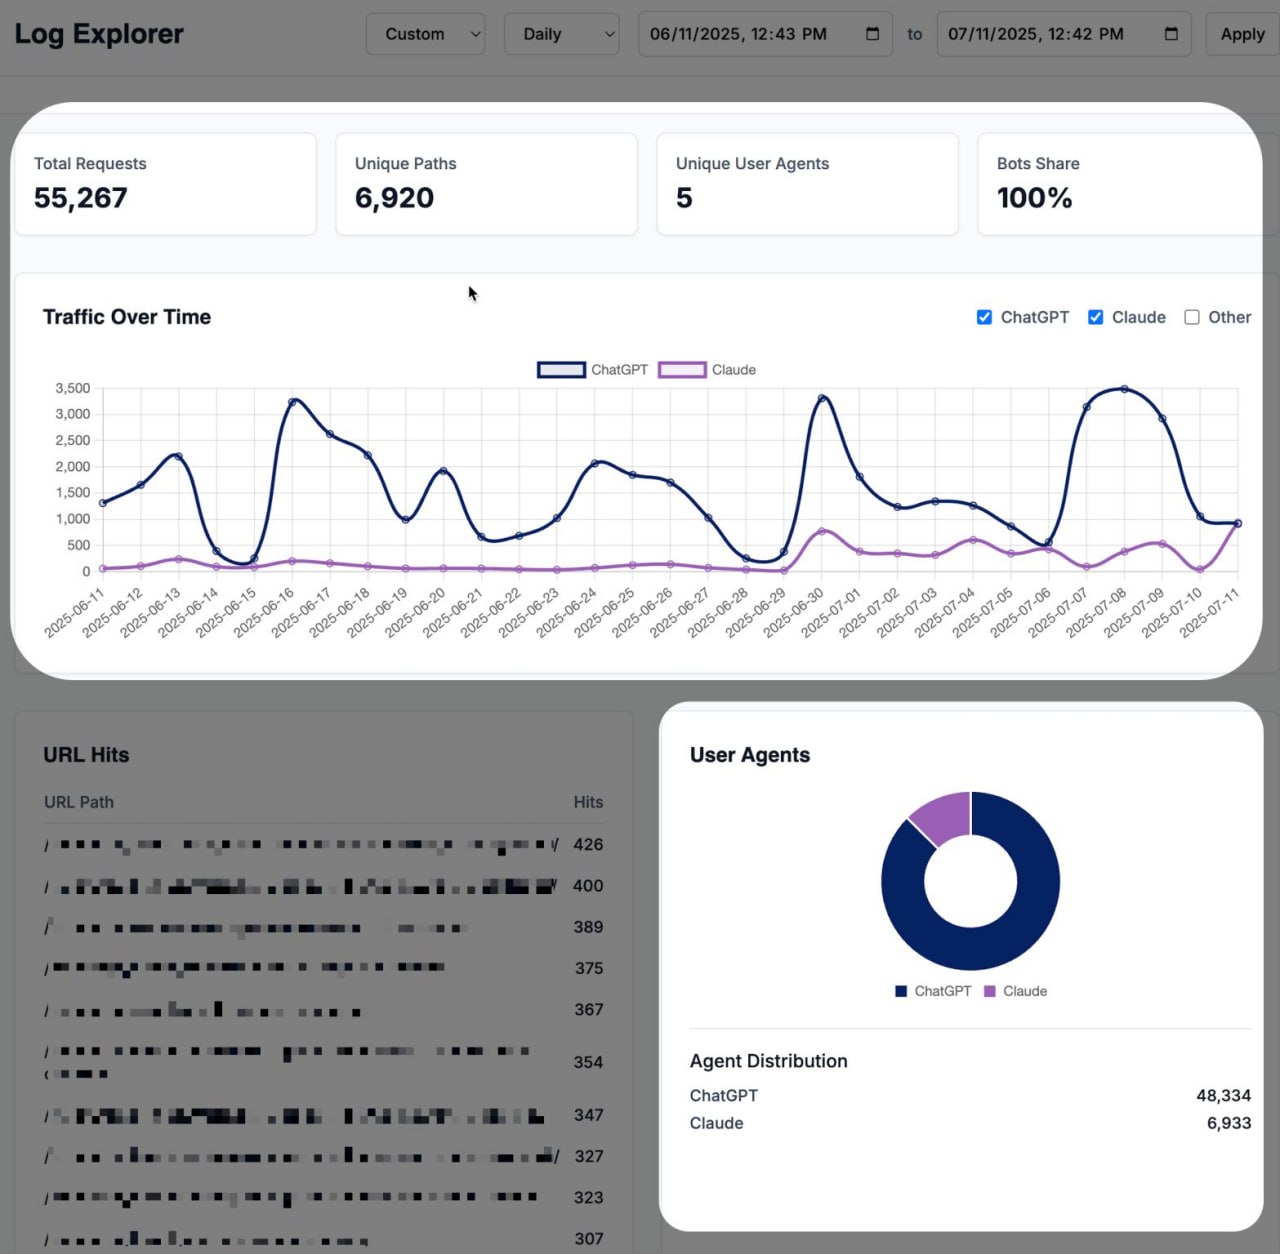Open the end date calendar picker icon
The height and width of the screenshot is (1254, 1280).
tap(1171, 34)
